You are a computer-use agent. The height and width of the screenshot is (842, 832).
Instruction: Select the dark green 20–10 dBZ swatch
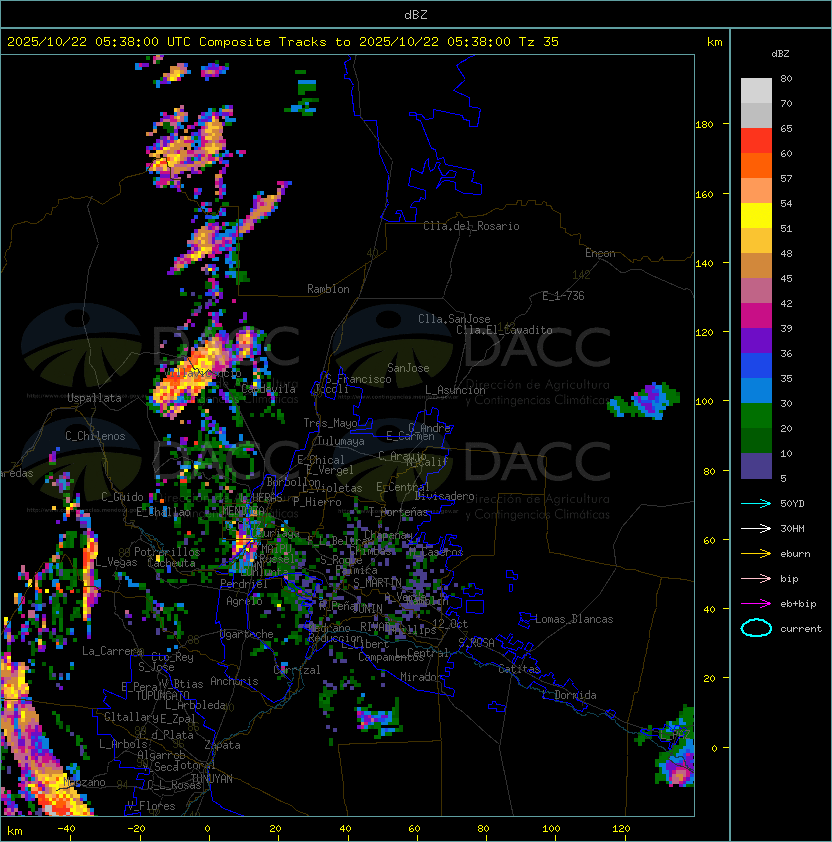(756, 440)
